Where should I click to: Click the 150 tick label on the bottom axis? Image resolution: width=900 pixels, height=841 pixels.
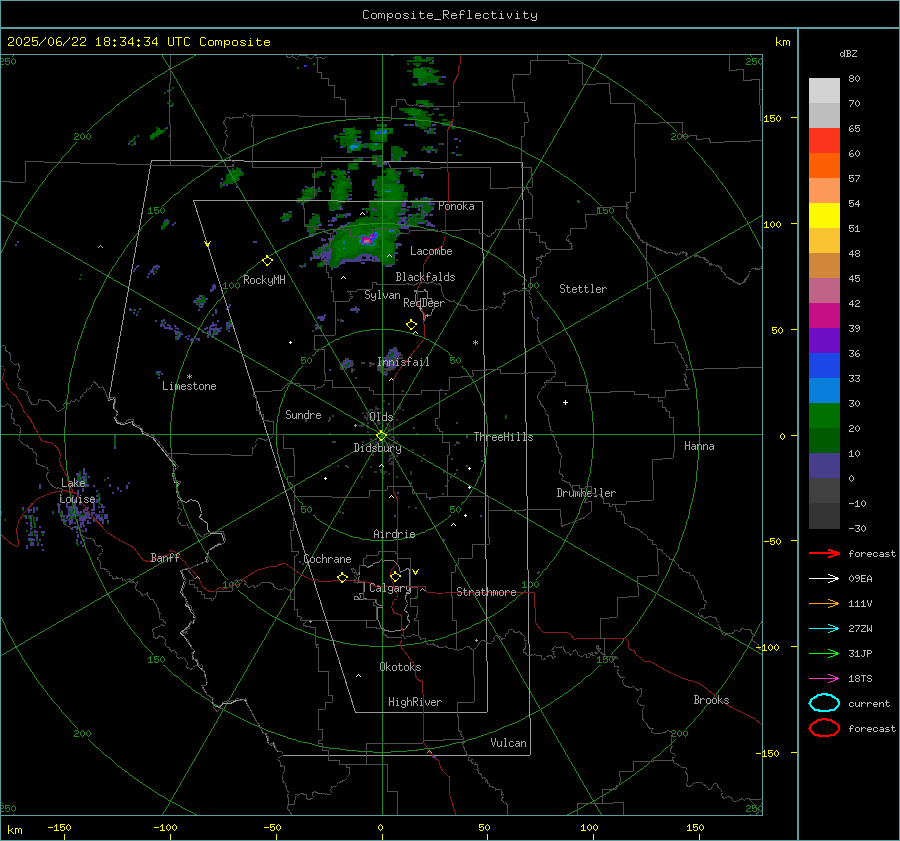pos(695,827)
